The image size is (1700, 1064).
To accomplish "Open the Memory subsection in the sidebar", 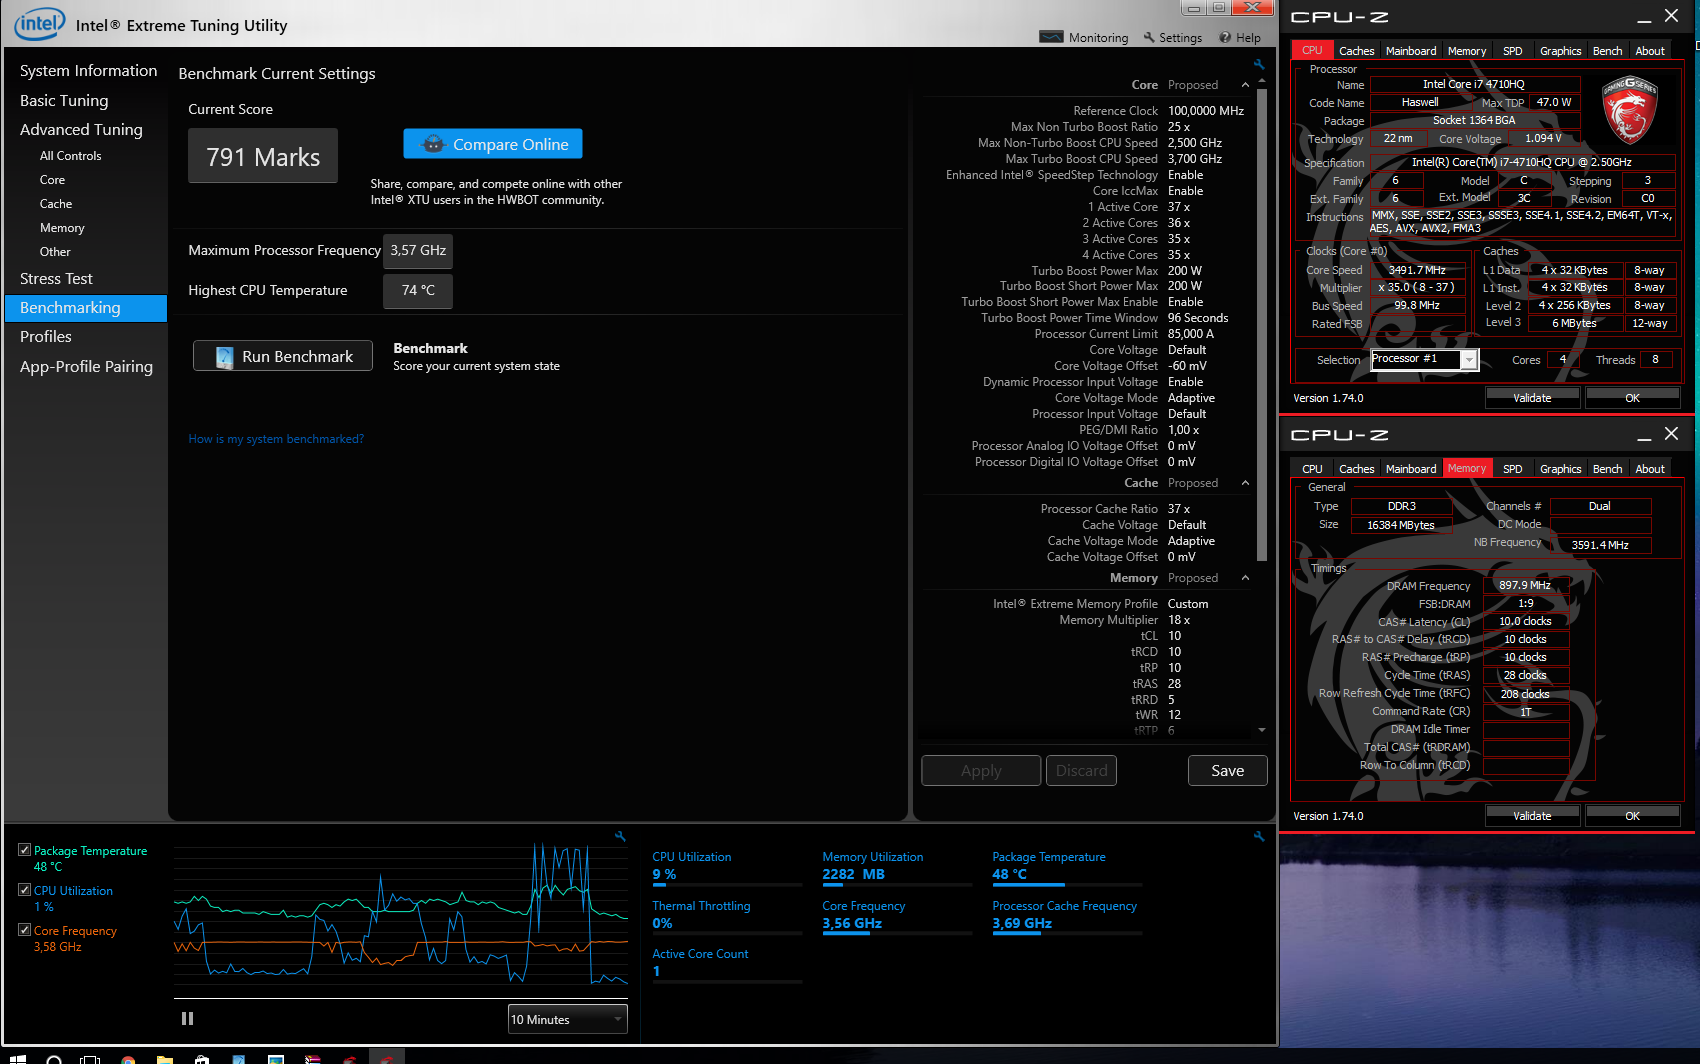I will [62, 228].
